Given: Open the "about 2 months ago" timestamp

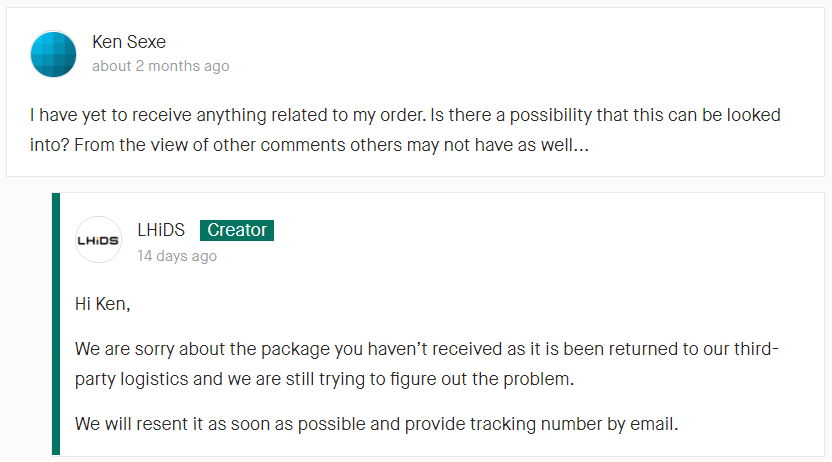Looking at the screenshot, I should [x=161, y=66].
